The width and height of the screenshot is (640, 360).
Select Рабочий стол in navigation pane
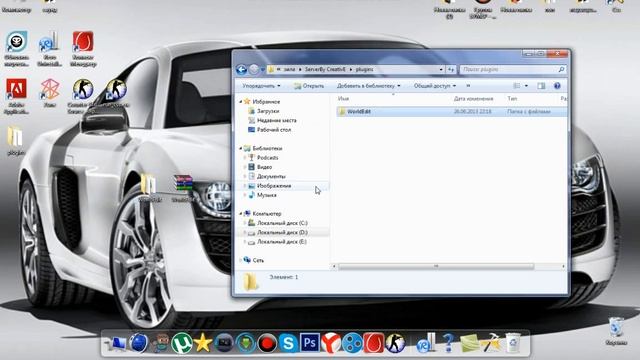(x=274, y=130)
